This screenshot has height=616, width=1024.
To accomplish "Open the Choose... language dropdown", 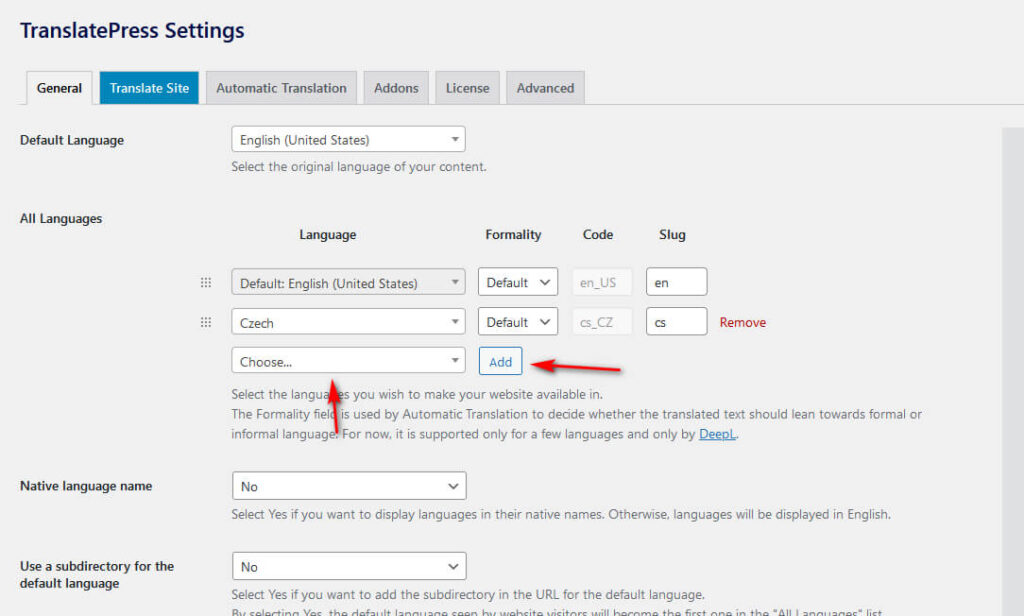I will click(348, 361).
